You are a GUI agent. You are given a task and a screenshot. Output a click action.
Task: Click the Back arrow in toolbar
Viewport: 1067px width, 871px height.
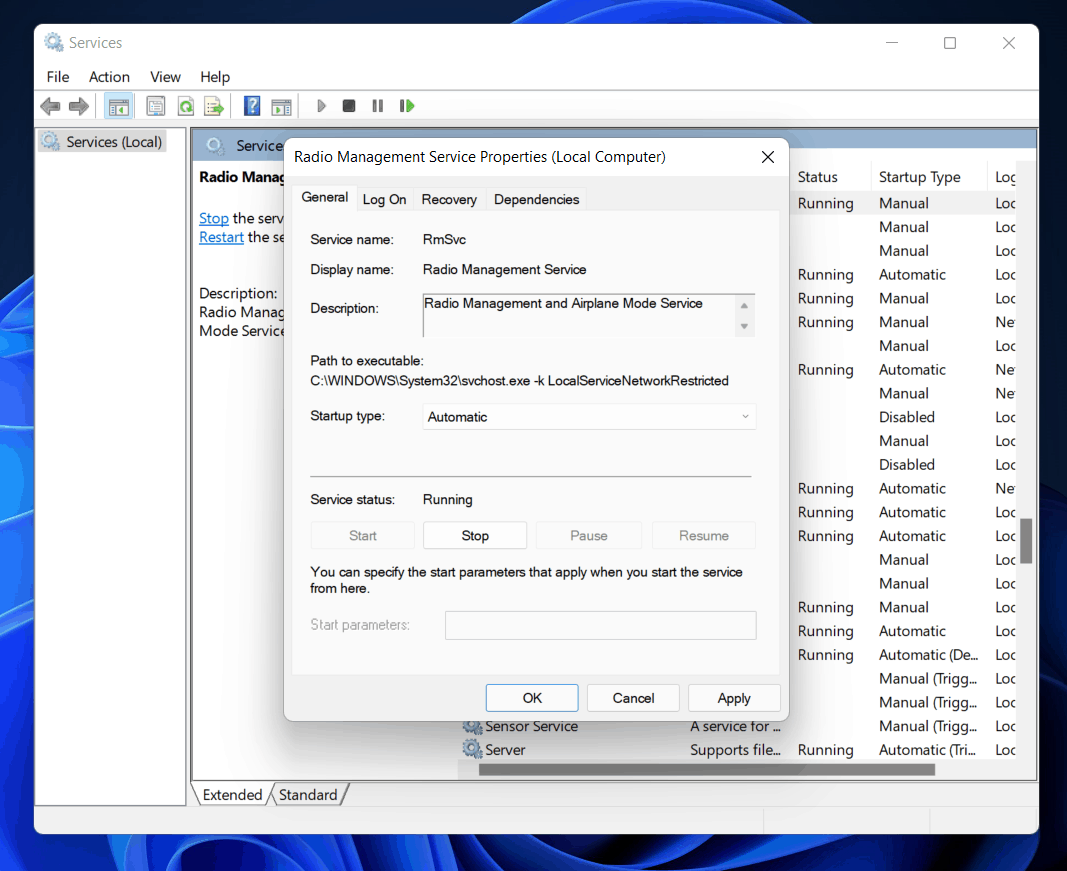tap(50, 106)
